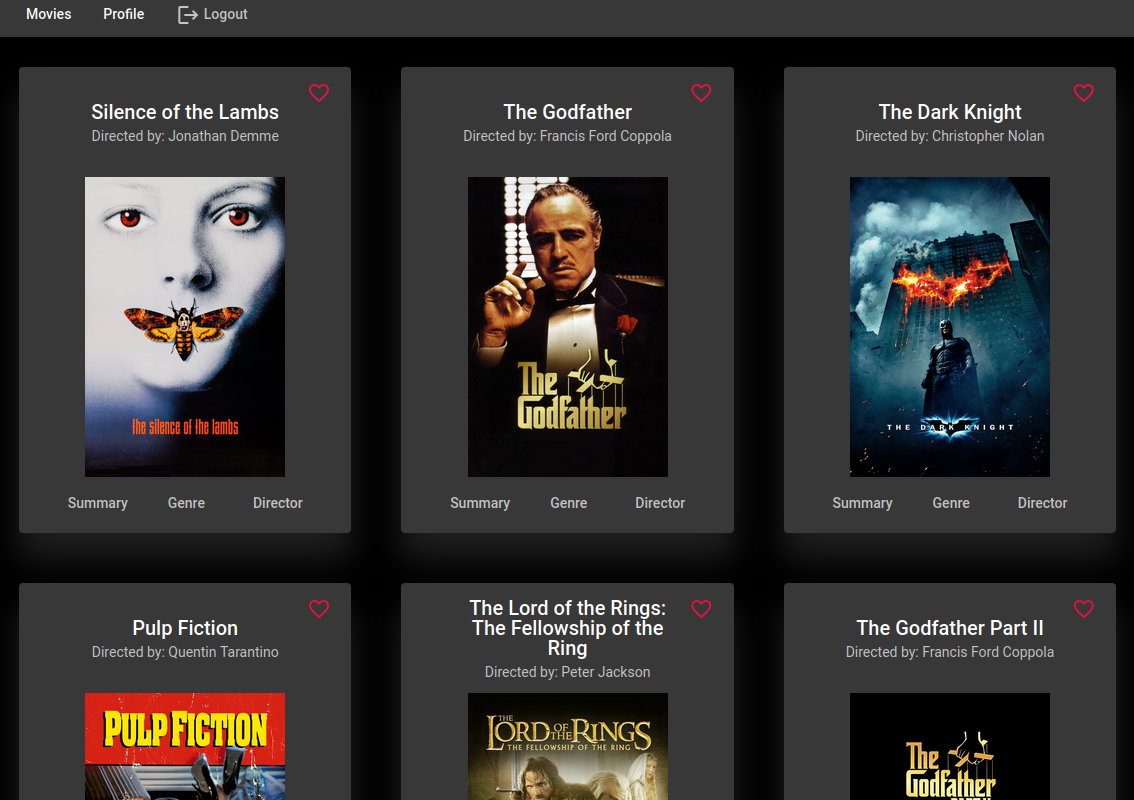This screenshot has height=800, width=1134.
Task: Click the Logout arrow icon
Action: [x=187, y=14]
